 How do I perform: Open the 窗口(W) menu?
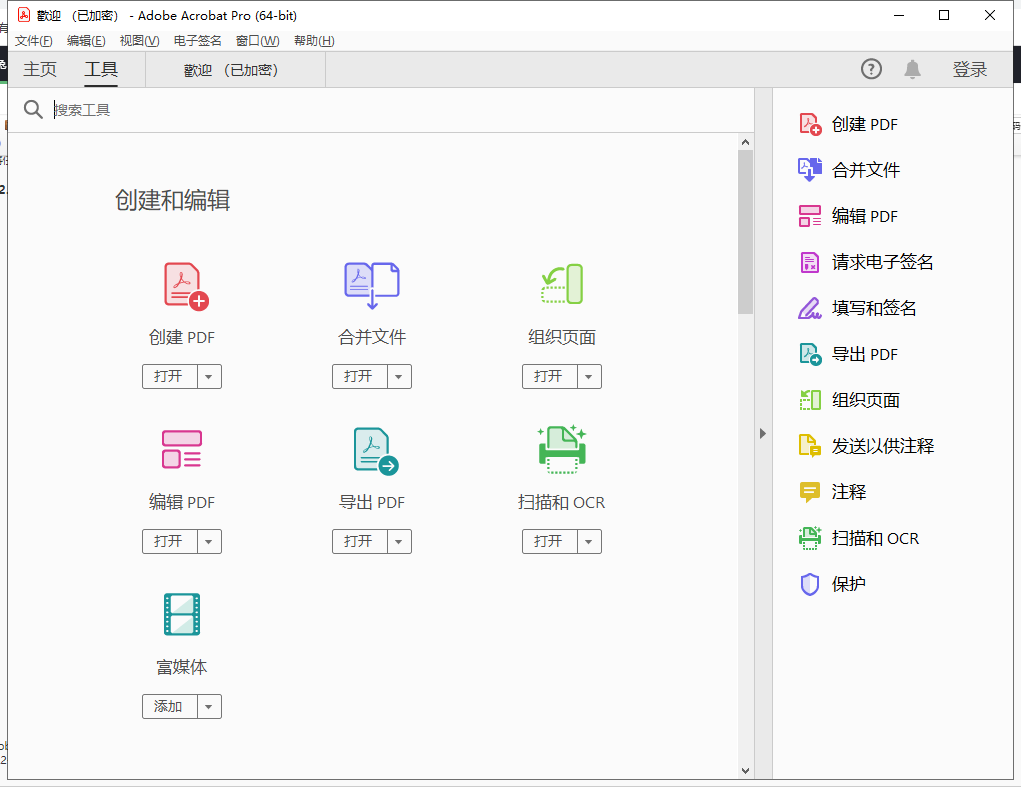pyautogui.click(x=257, y=41)
